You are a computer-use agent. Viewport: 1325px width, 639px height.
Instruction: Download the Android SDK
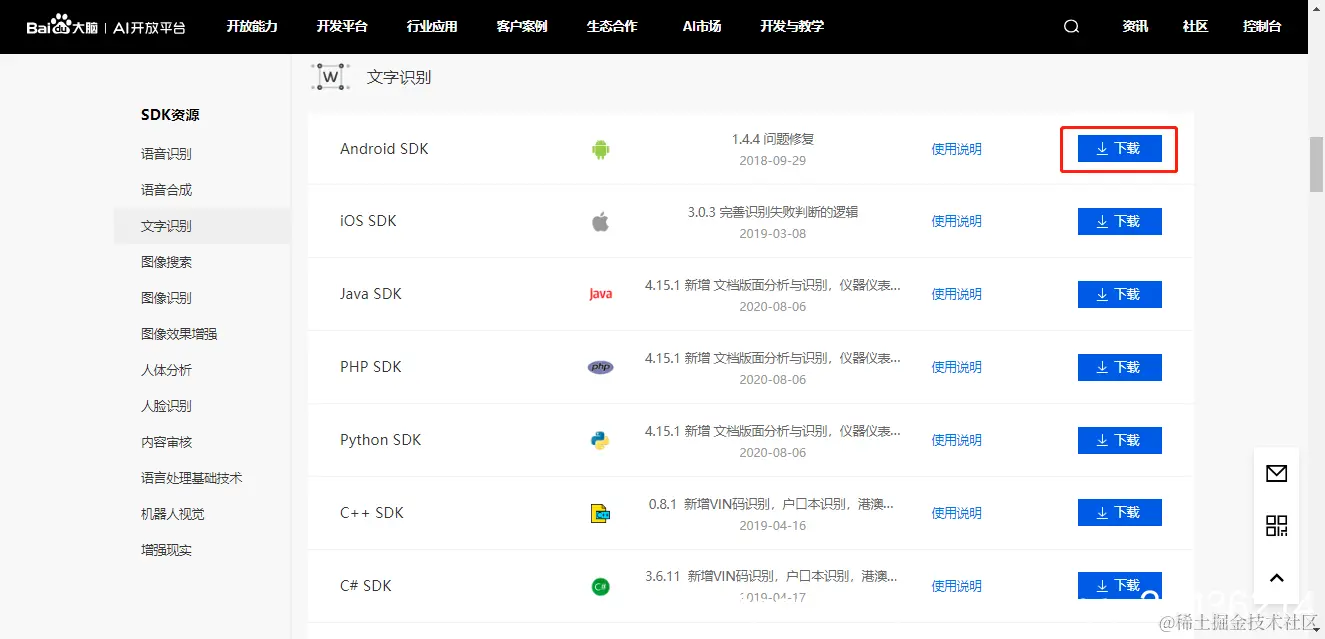pos(1120,149)
